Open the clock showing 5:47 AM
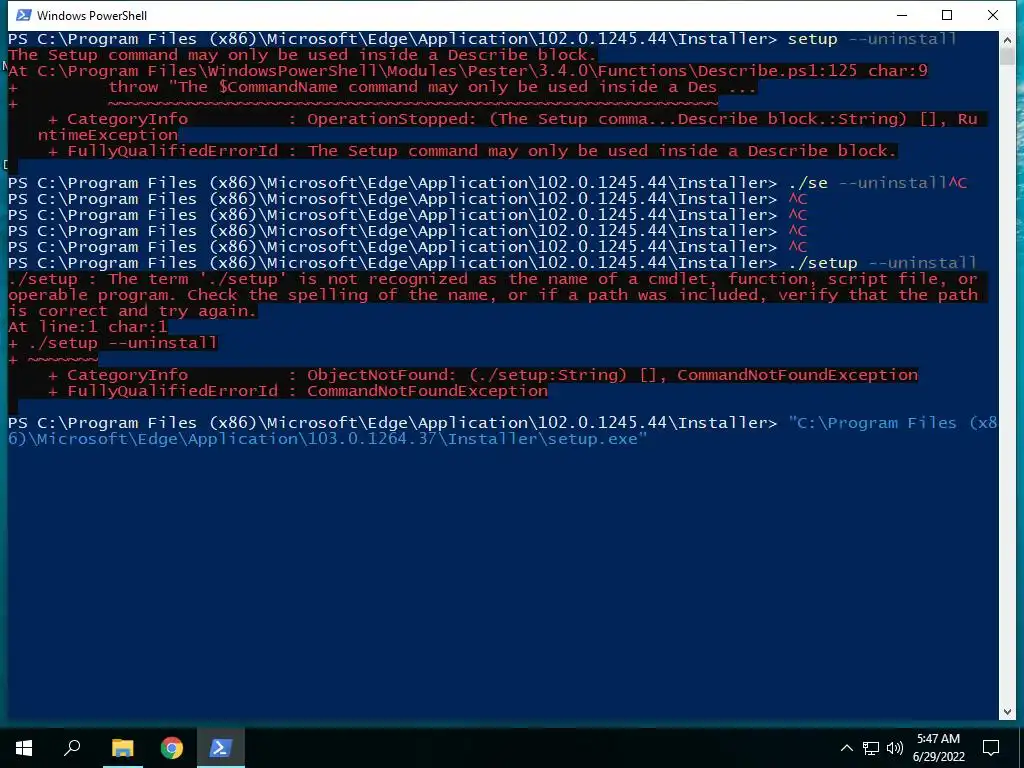The width and height of the screenshot is (1024, 768). point(938,748)
